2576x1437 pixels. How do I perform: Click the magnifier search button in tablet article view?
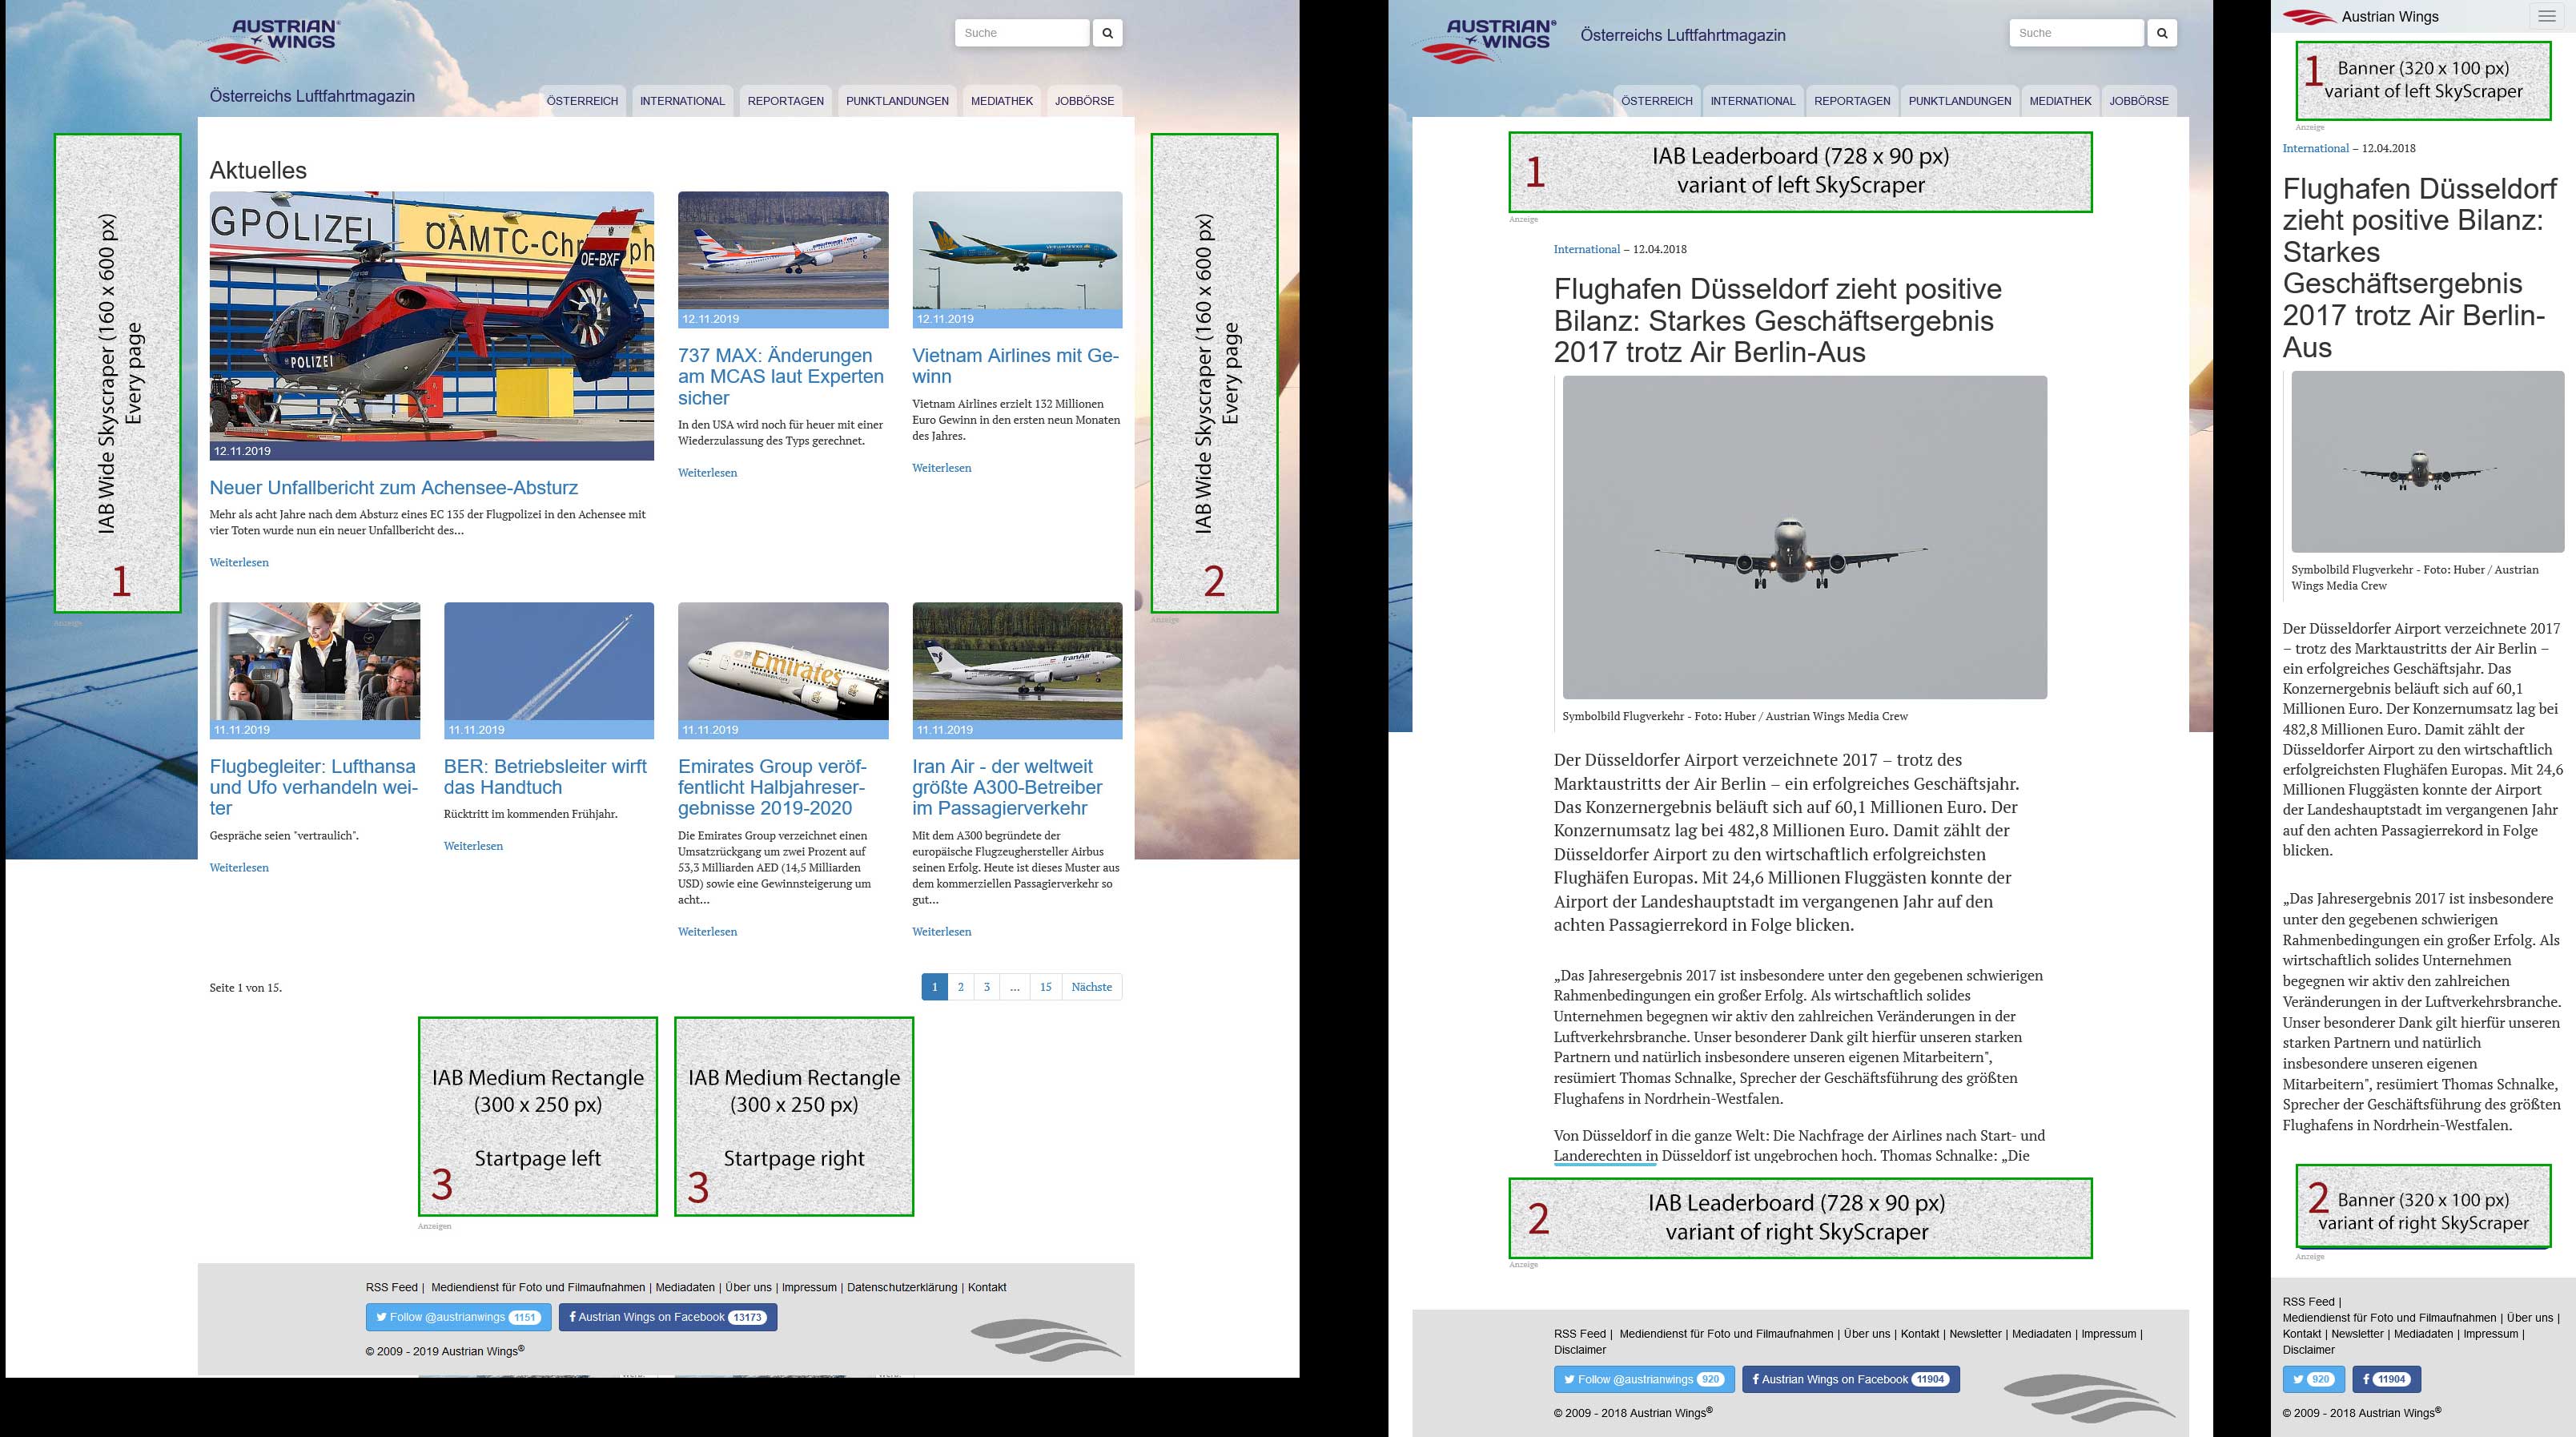tap(2162, 33)
